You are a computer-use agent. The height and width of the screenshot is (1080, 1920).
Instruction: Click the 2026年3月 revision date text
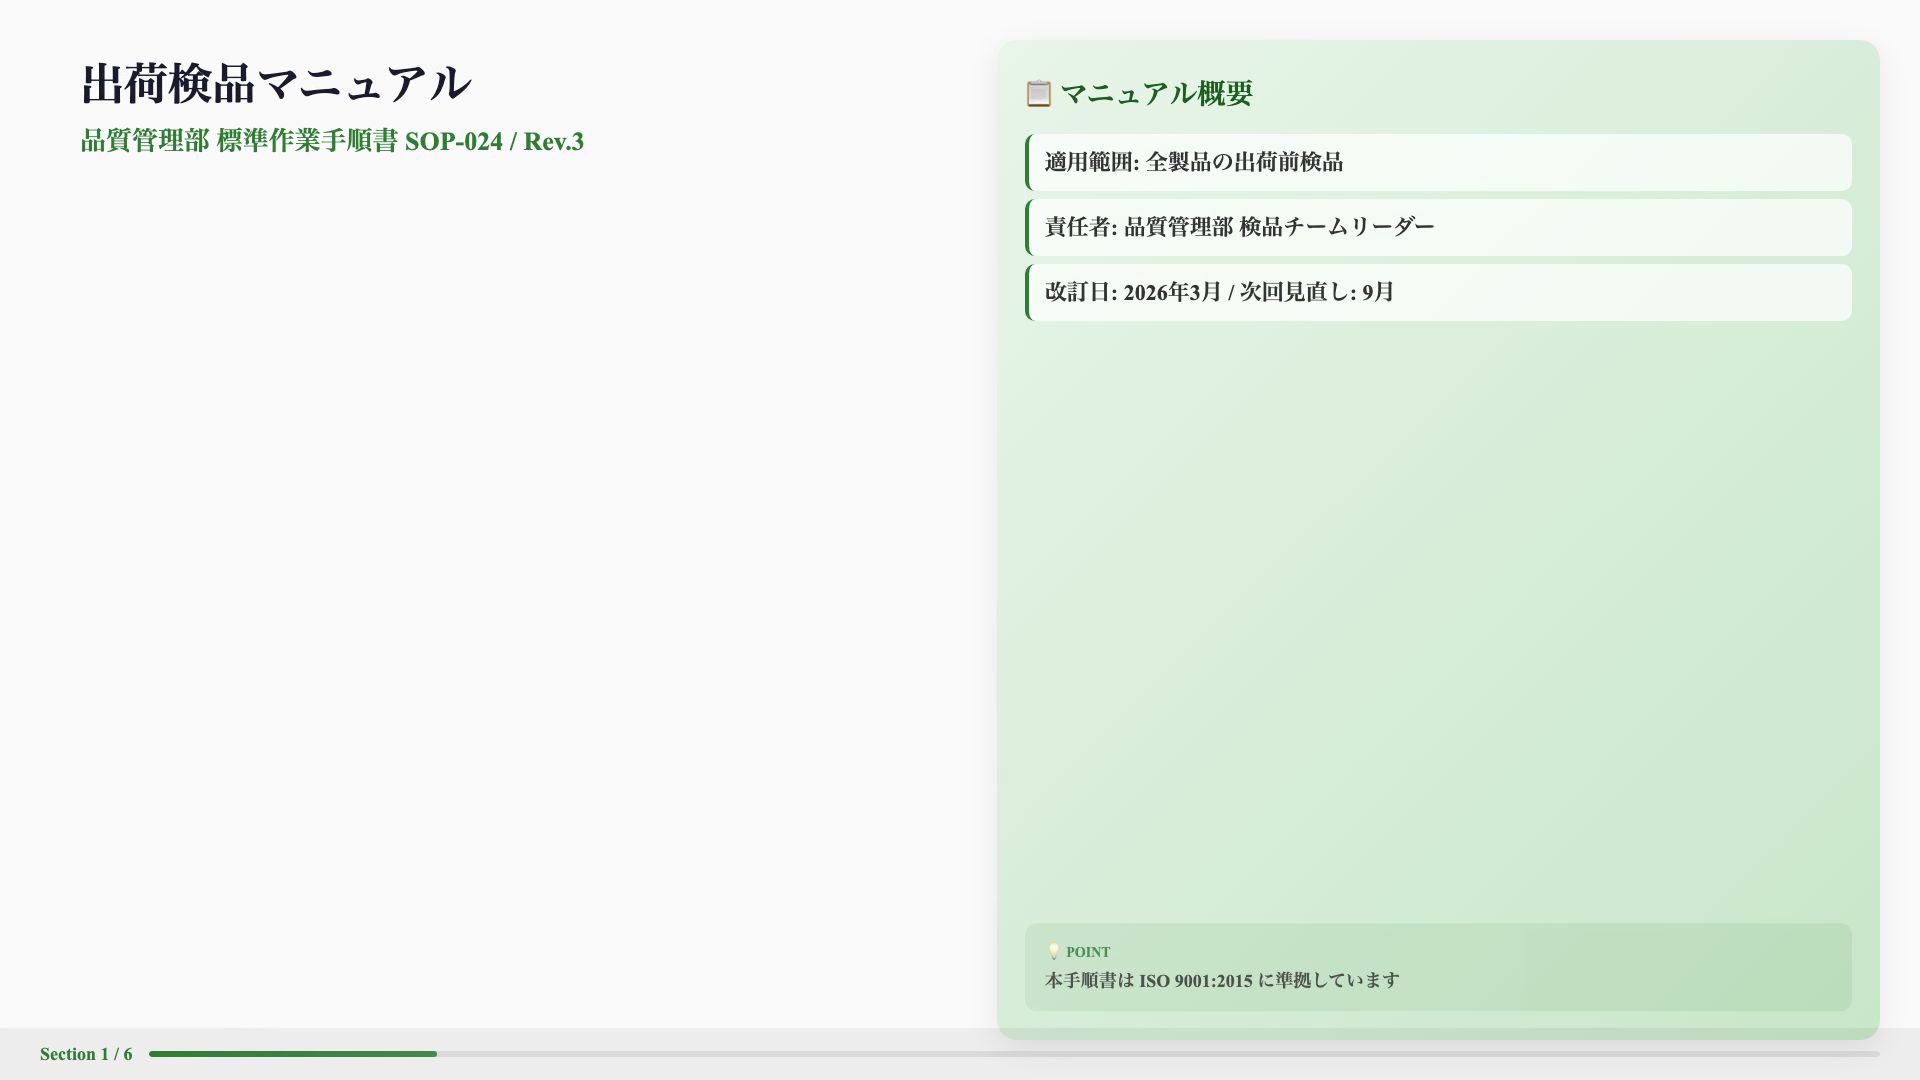click(1168, 292)
